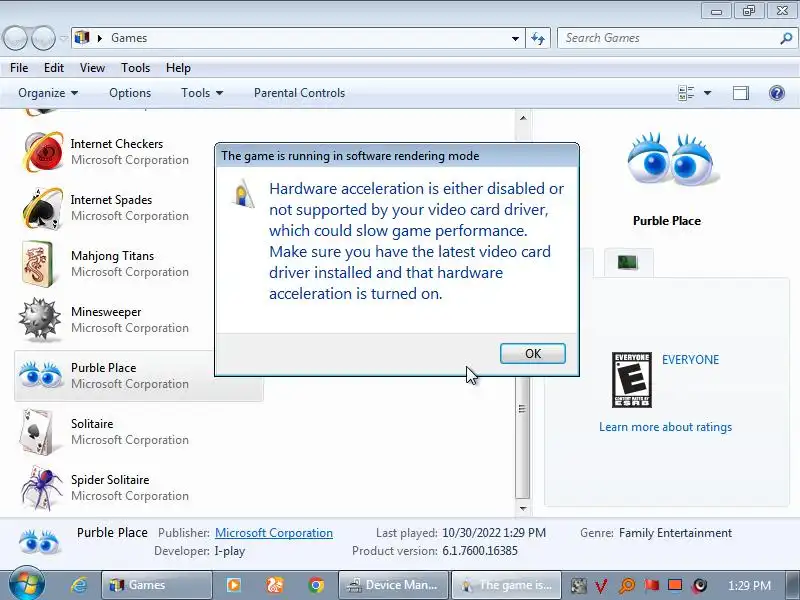The width and height of the screenshot is (800, 600).
Task: Open the EVERYONE rating link
Action: point(690,360)
